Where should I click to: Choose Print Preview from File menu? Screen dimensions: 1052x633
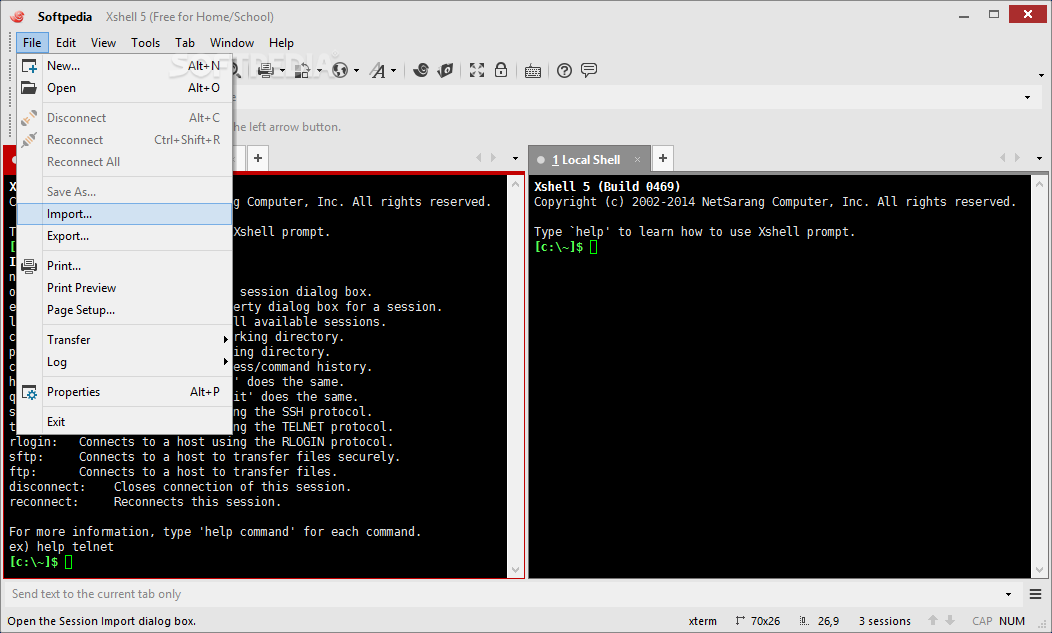point(125,288)
